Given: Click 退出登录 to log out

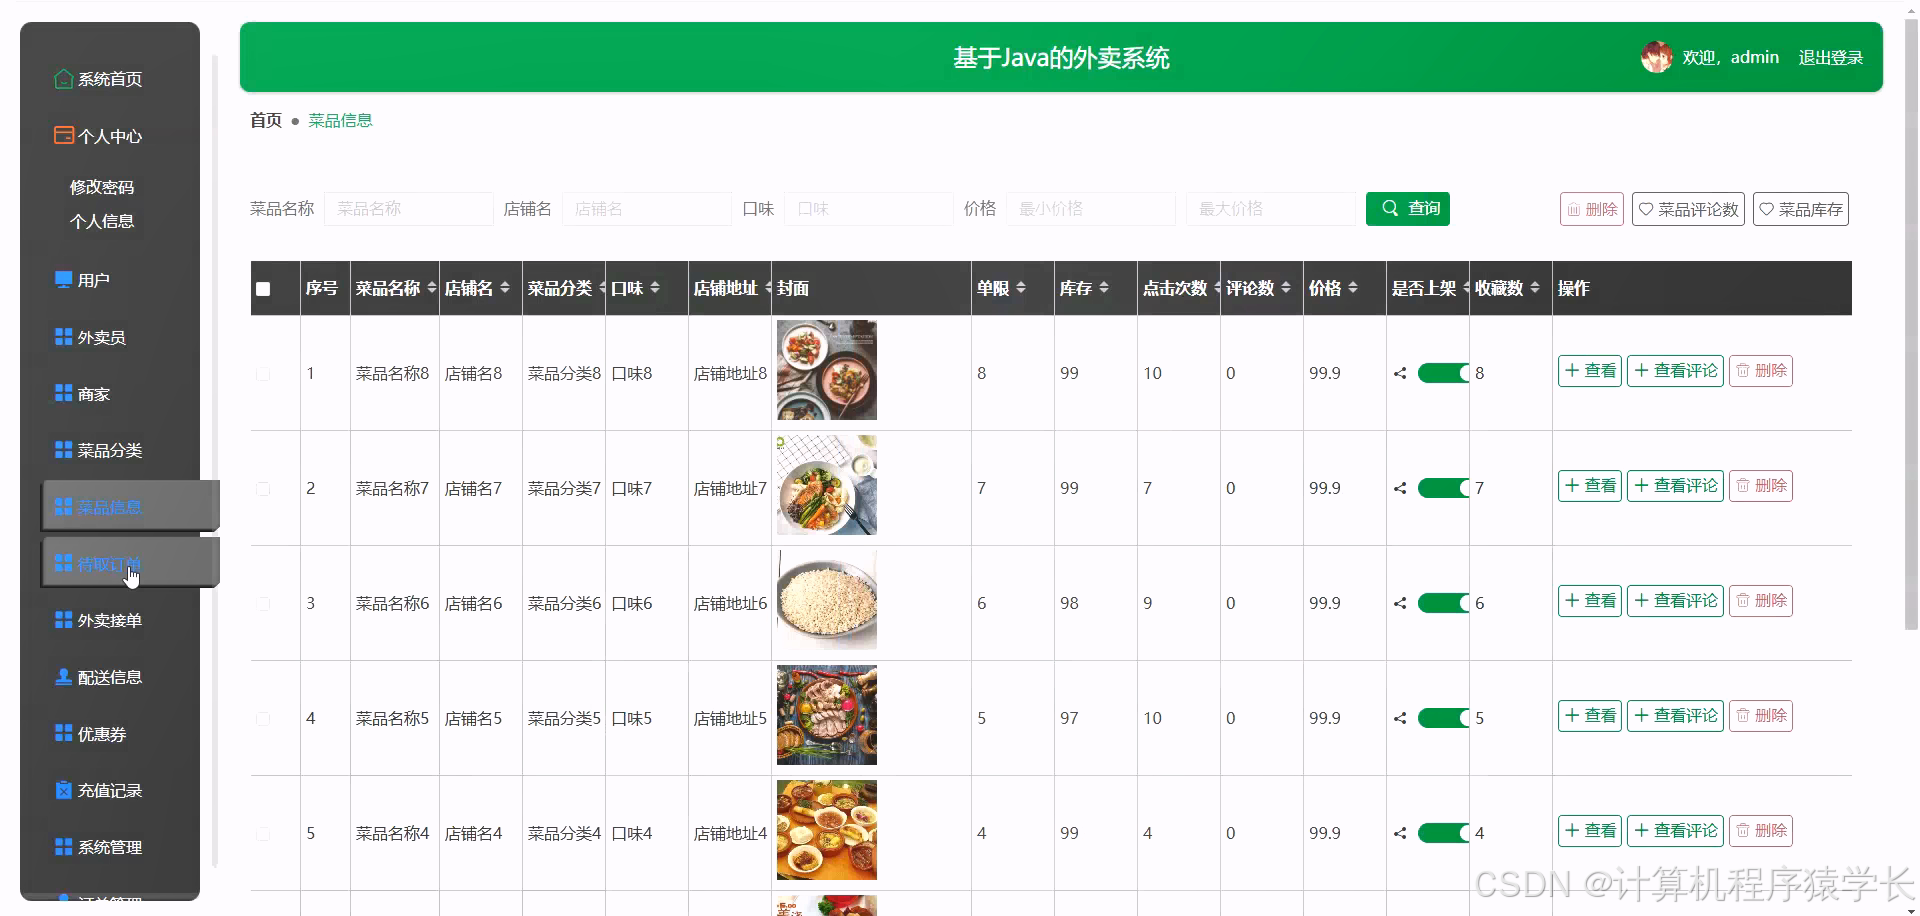Looking at the screenshot, I should 1831,57.
